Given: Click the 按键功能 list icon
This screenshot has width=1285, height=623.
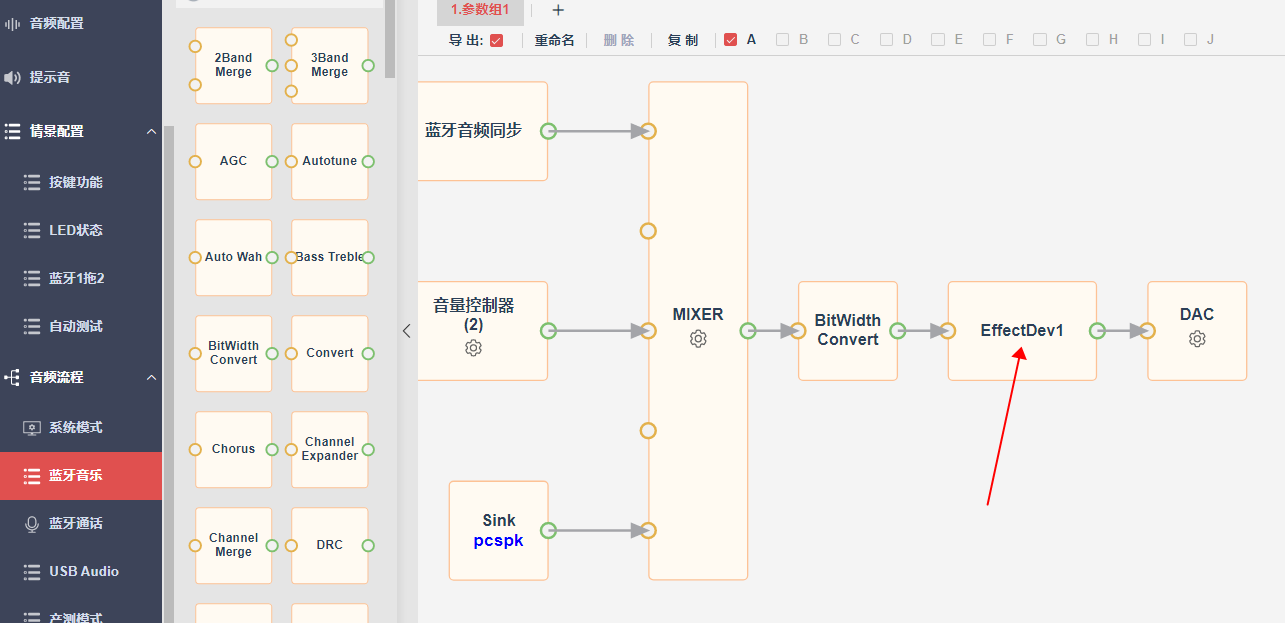Looking at the screenshot, I should [x=32, y=182].
